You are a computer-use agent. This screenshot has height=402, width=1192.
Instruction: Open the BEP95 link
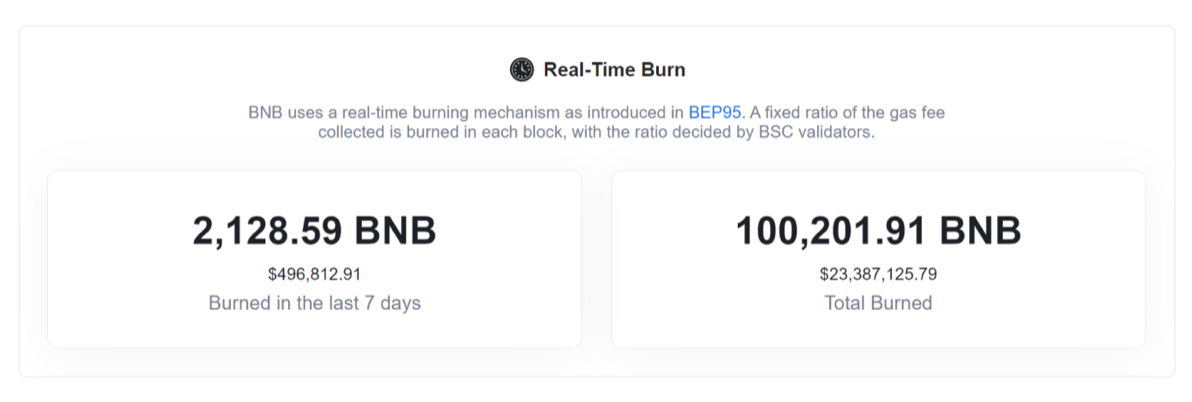(x=715, y=112)
